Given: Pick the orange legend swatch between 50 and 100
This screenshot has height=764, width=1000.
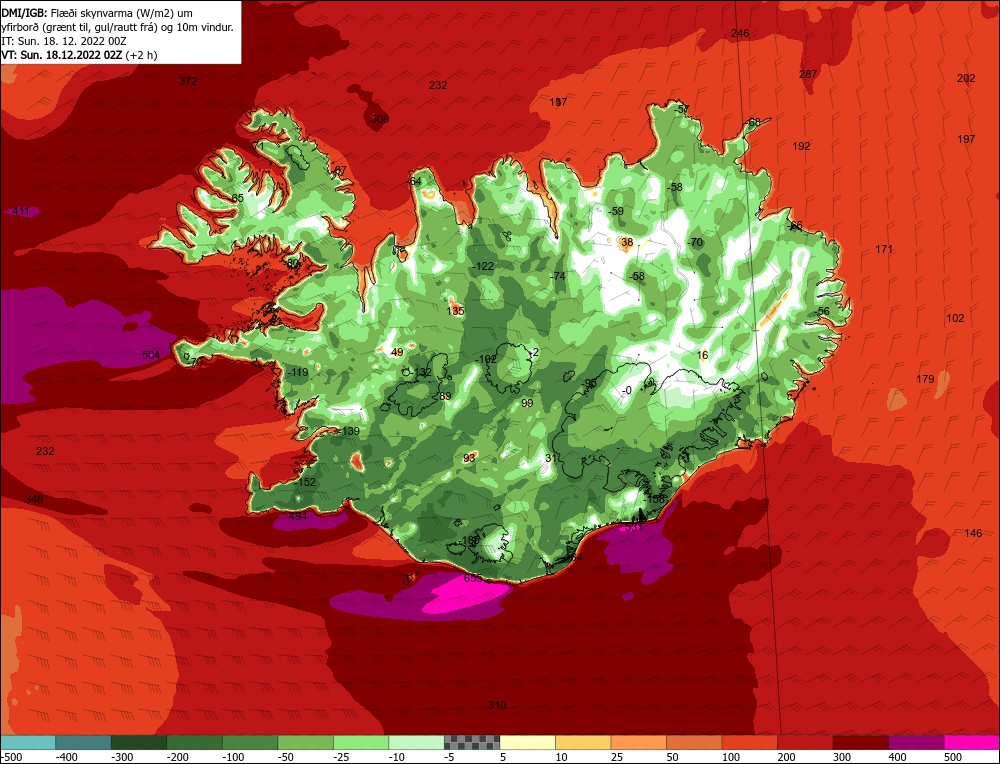Looking at the screenshot, I should tap(694, 742).
